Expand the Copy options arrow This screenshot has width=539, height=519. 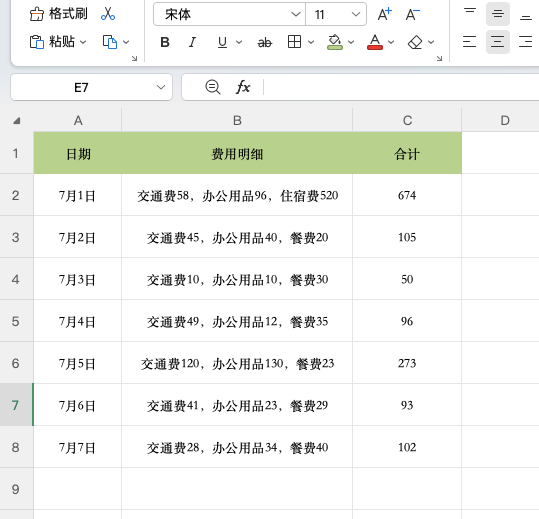click(126, 42)
